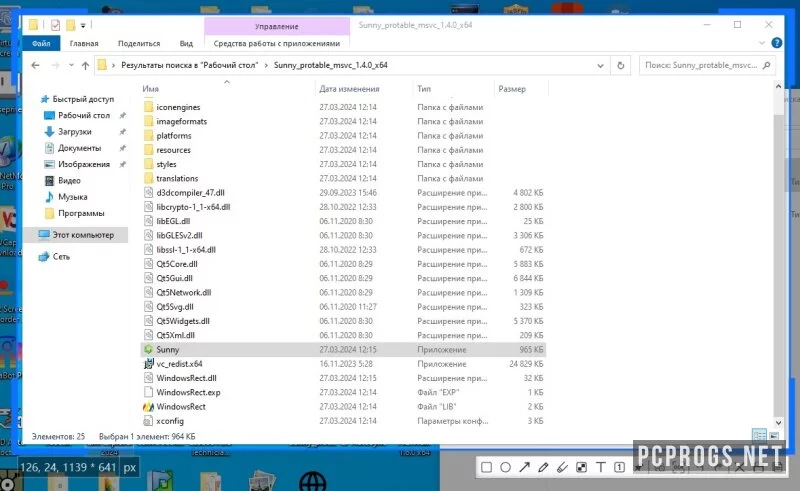
Task: Open Explorer help question mark icon
Action: tap(777, 43)
